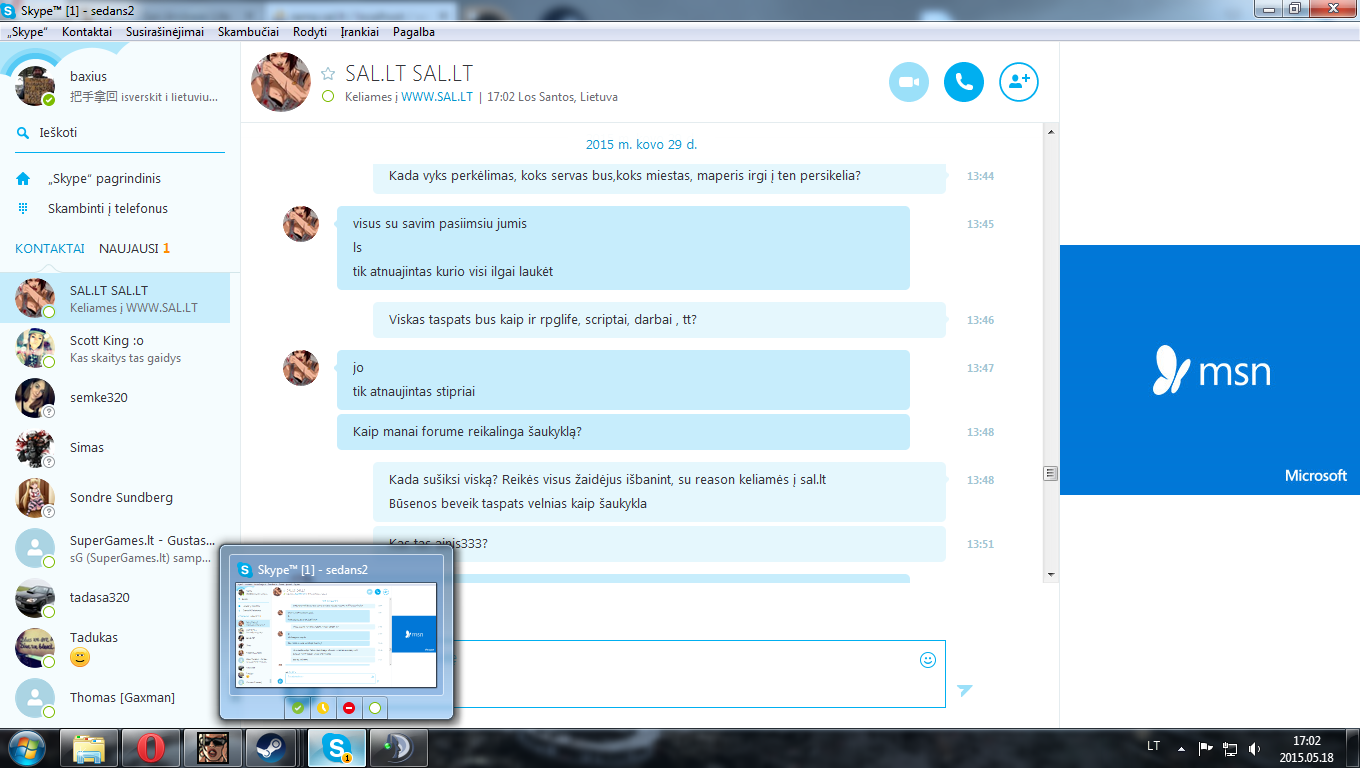The image size is (1360, 771).
Task: Open the Įrankiai menu
Action: pos(360,32)
